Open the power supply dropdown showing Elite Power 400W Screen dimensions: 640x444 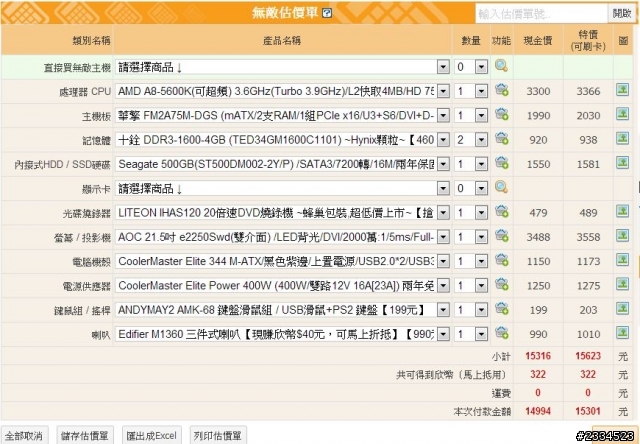click(x=282, y=286)
